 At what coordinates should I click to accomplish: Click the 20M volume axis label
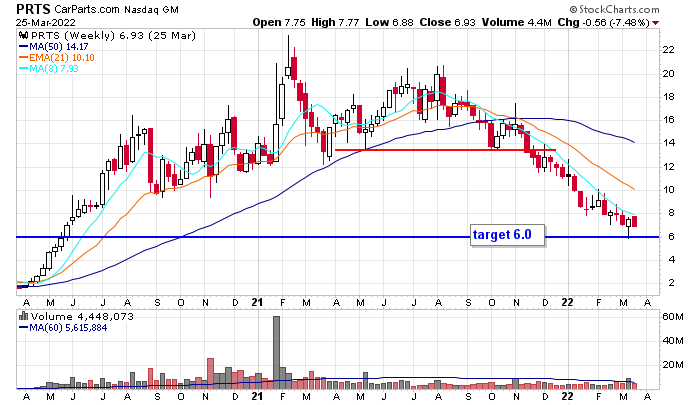[673, 365]
